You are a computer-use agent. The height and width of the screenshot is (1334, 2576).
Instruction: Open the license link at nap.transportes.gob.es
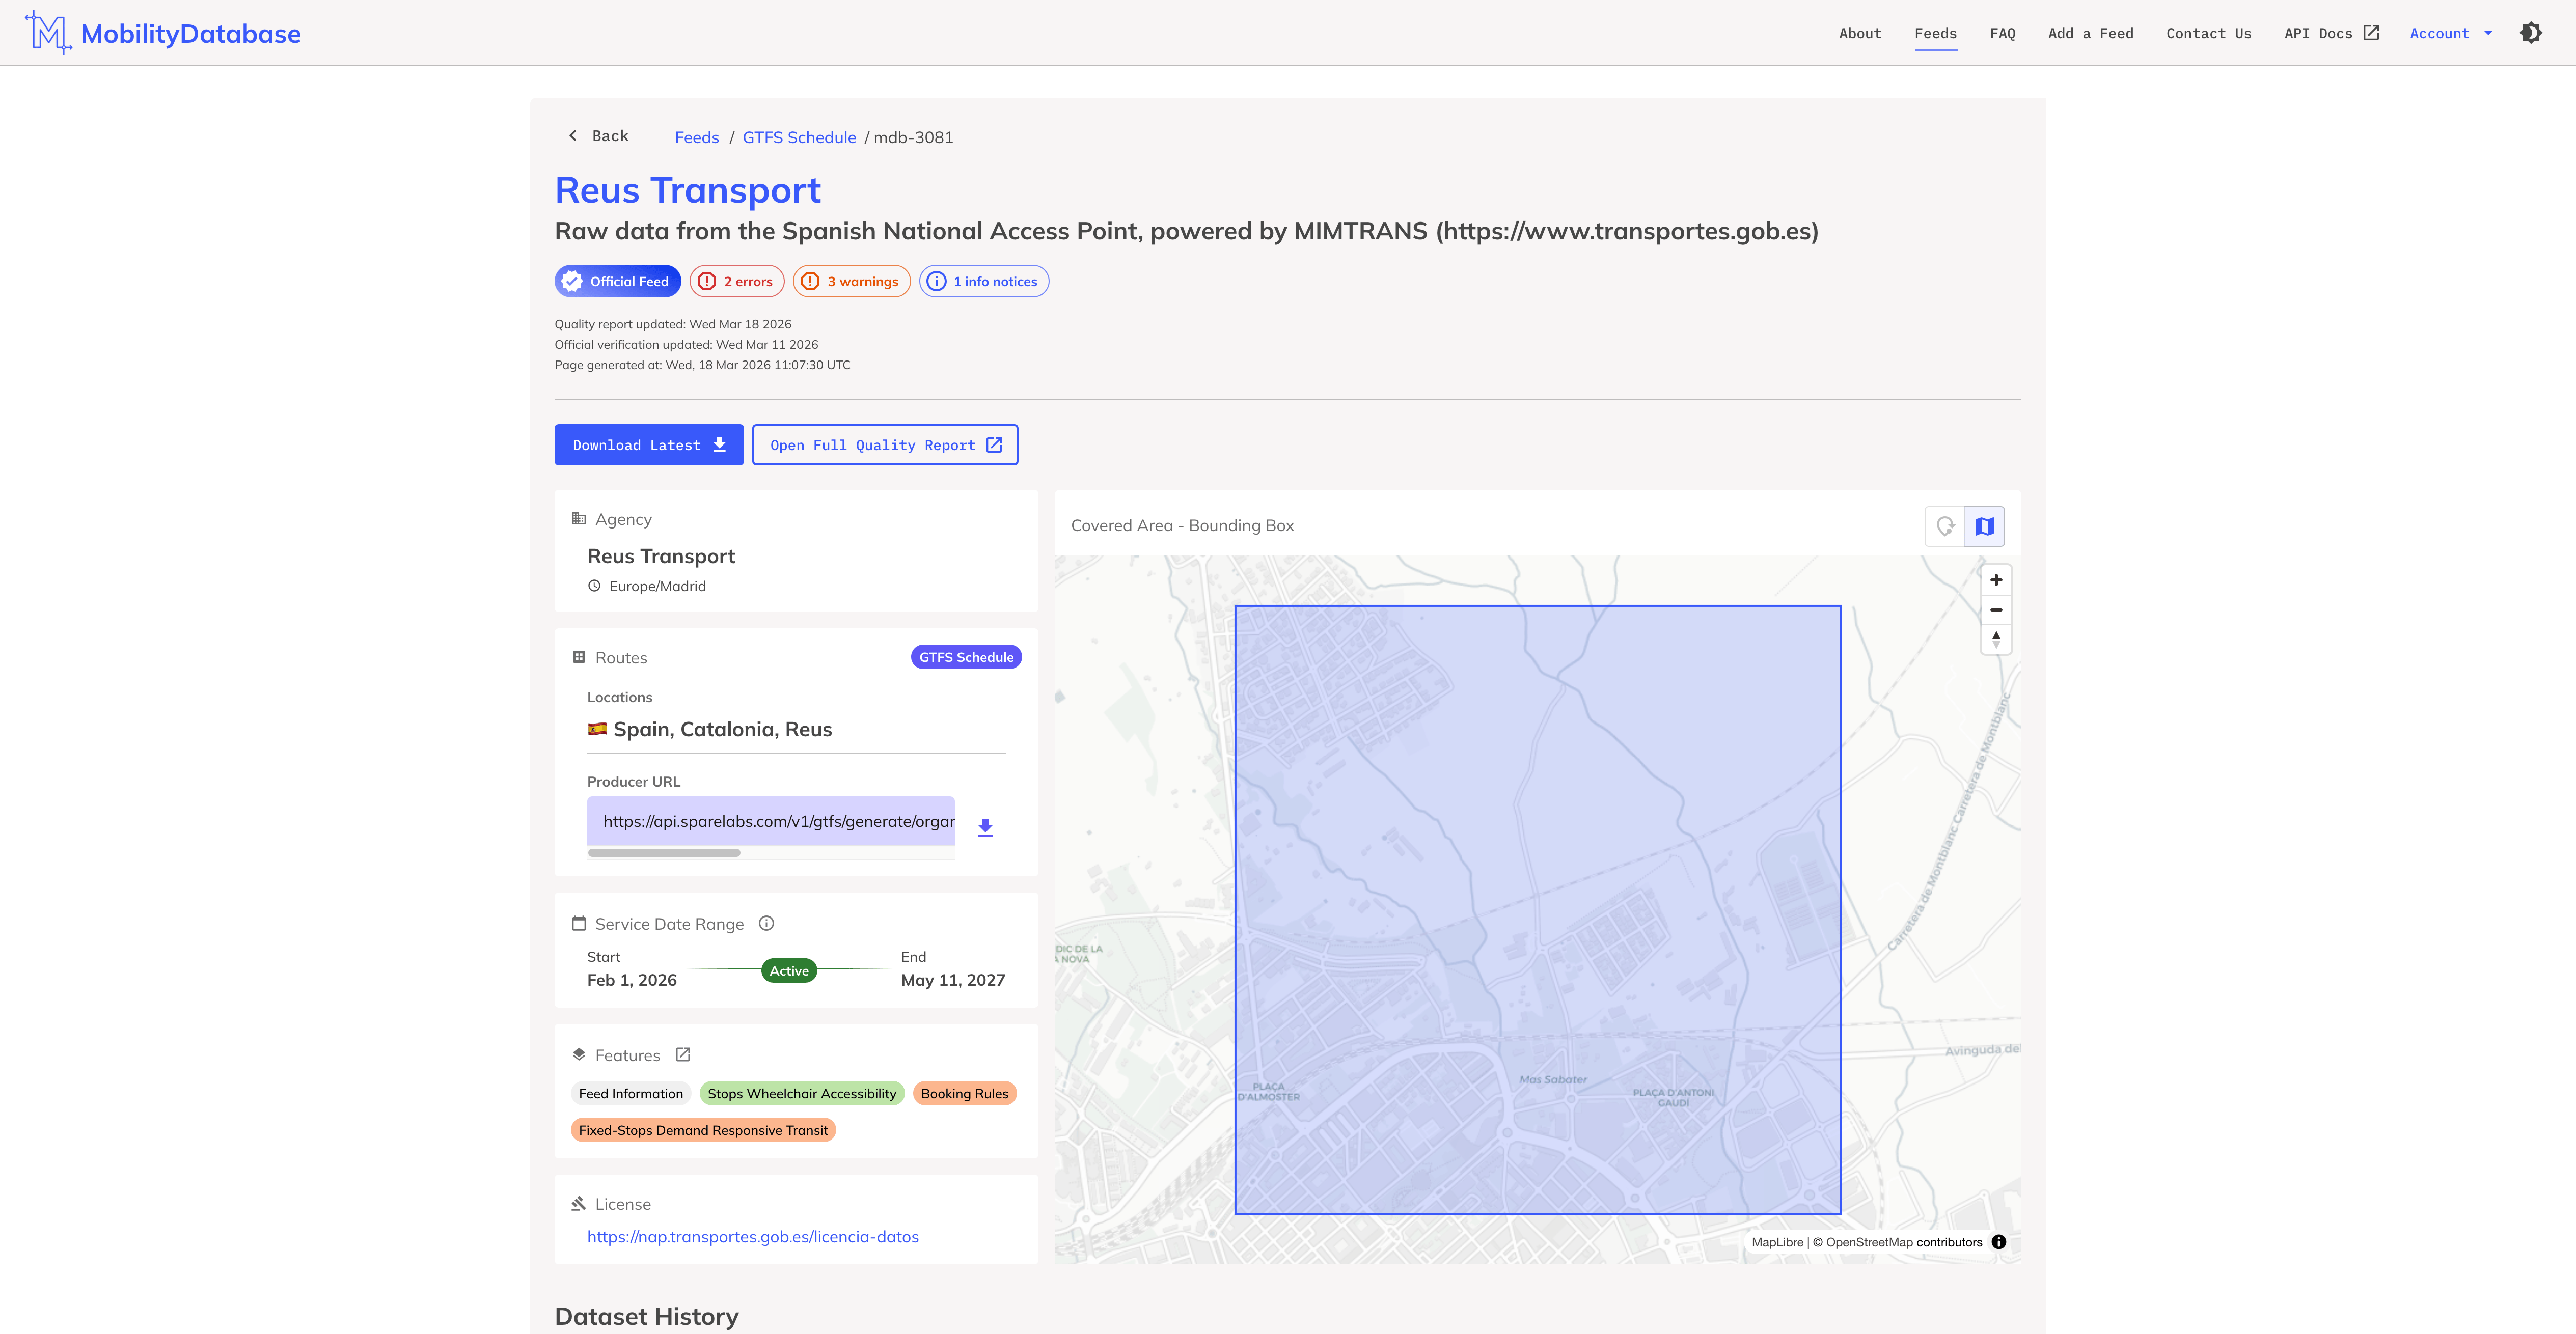click(753, 1236)
